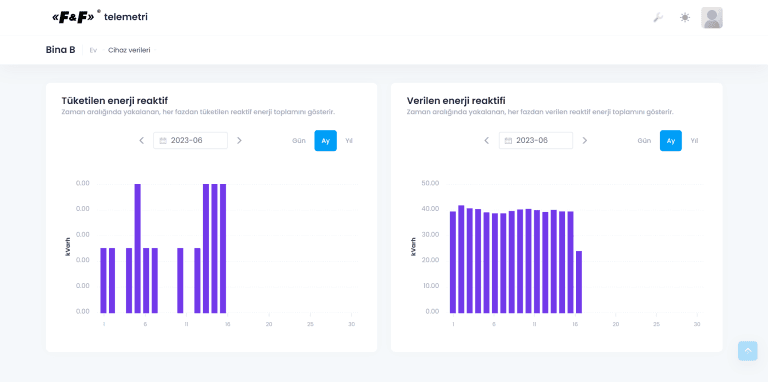Open the Cihaz verileri breadcrumb link
This screenshot has height=382, width=768.
click(129, 50)
